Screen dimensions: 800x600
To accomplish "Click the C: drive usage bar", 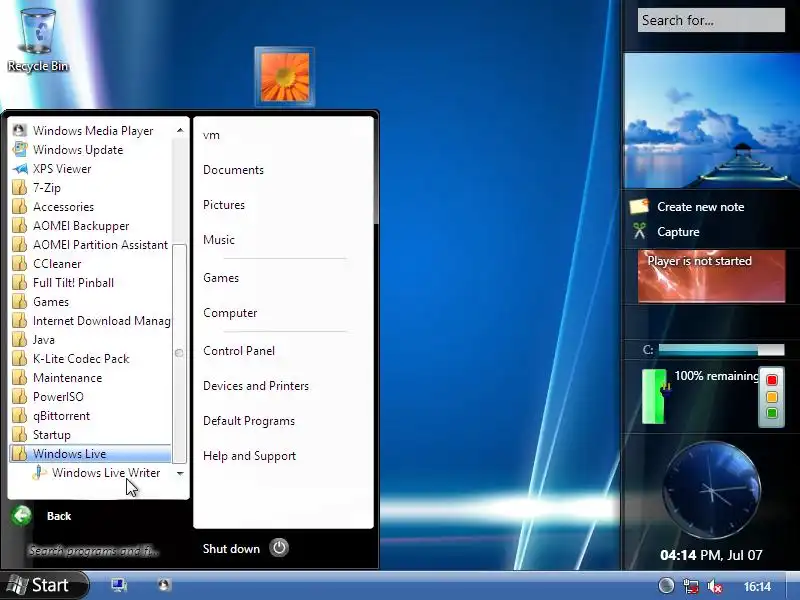I will pos(721,349).
